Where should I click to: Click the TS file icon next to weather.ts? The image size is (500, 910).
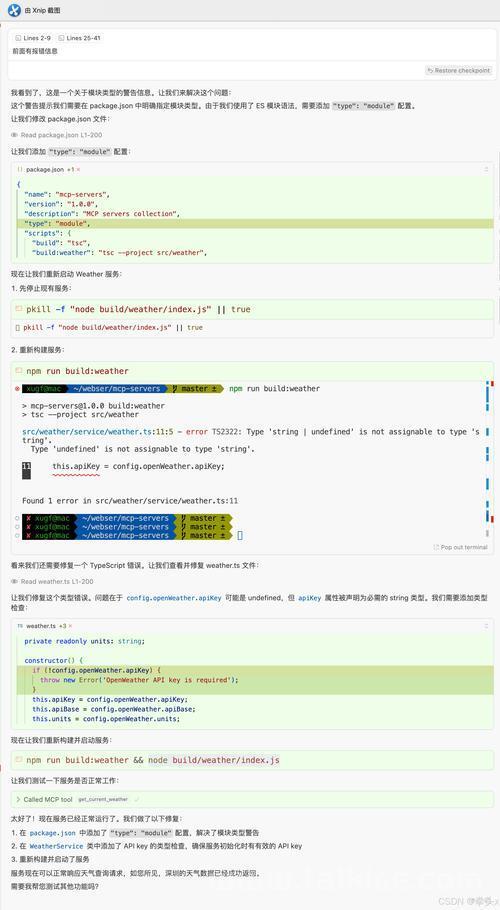pyautogui.click(x=20, y=626)
